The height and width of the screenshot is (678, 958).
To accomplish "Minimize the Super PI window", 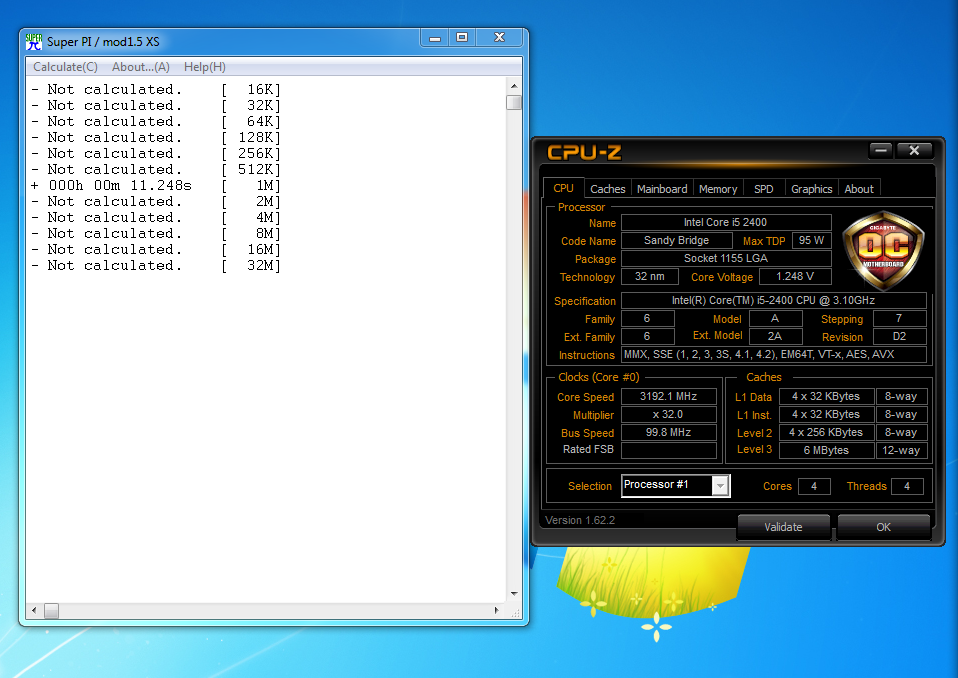I will 434,38.
